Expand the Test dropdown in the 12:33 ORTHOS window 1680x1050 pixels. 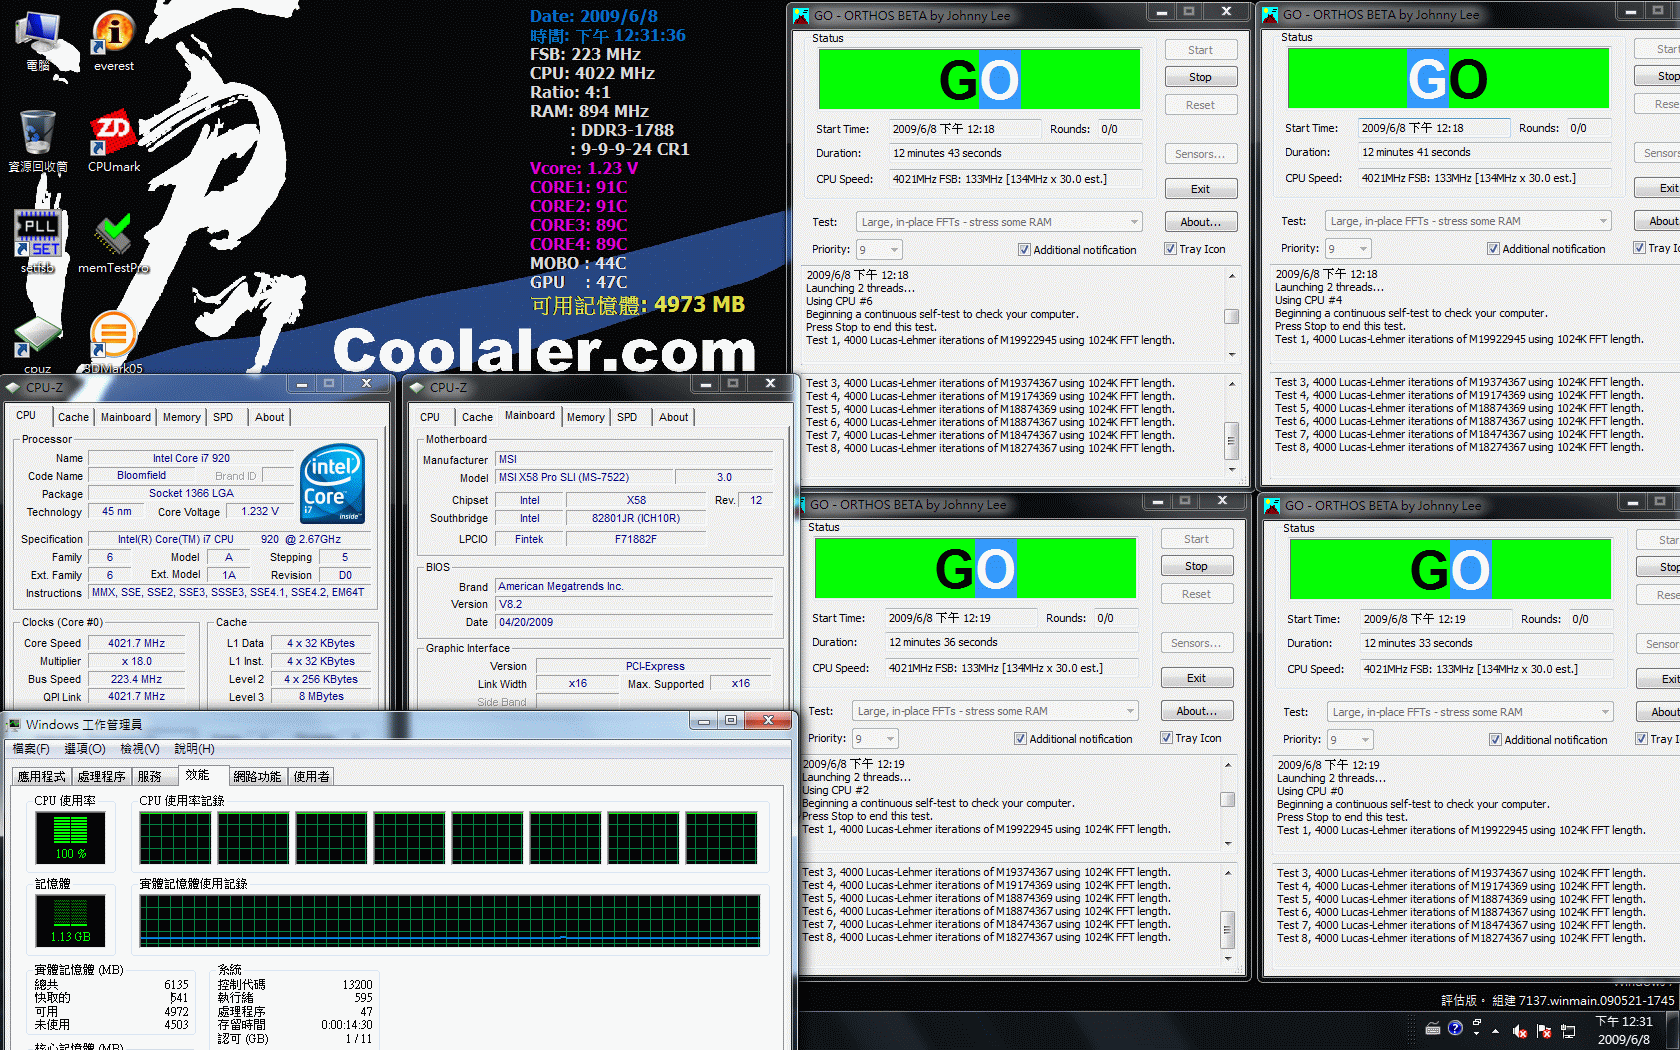click(x=1605, y=712)
